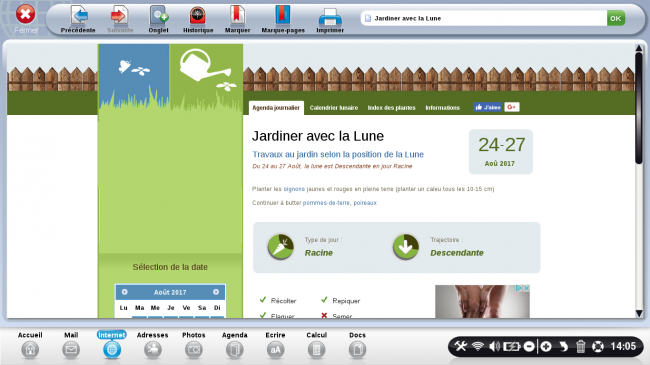Click the volume speaker icon
Viewport: 650px width, 365px height.
click(494, 346)
